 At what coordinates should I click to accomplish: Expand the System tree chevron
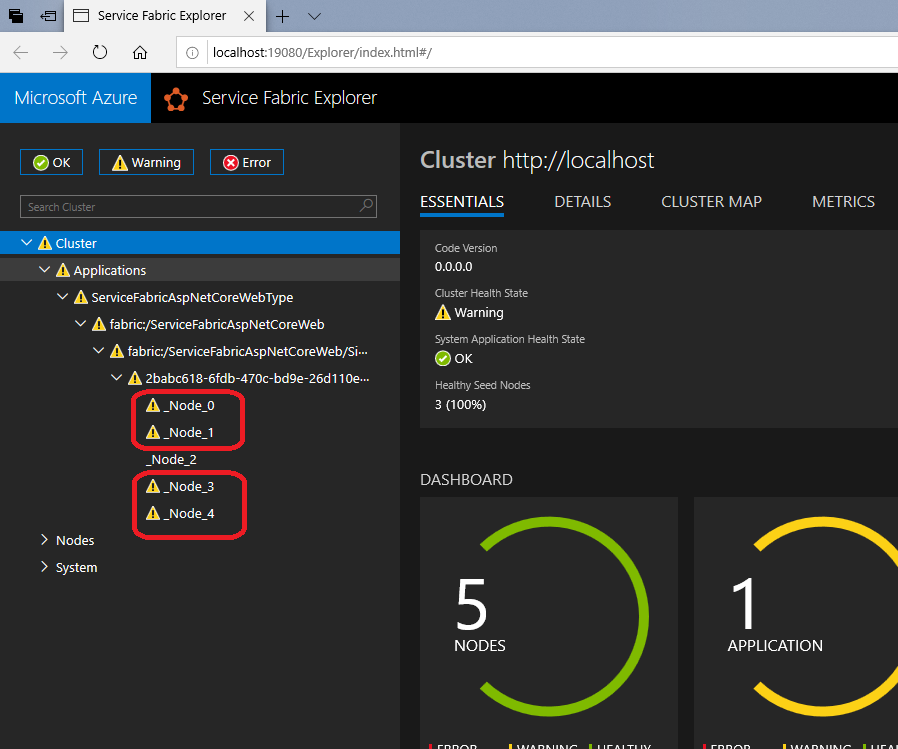(x=44, y=566)
